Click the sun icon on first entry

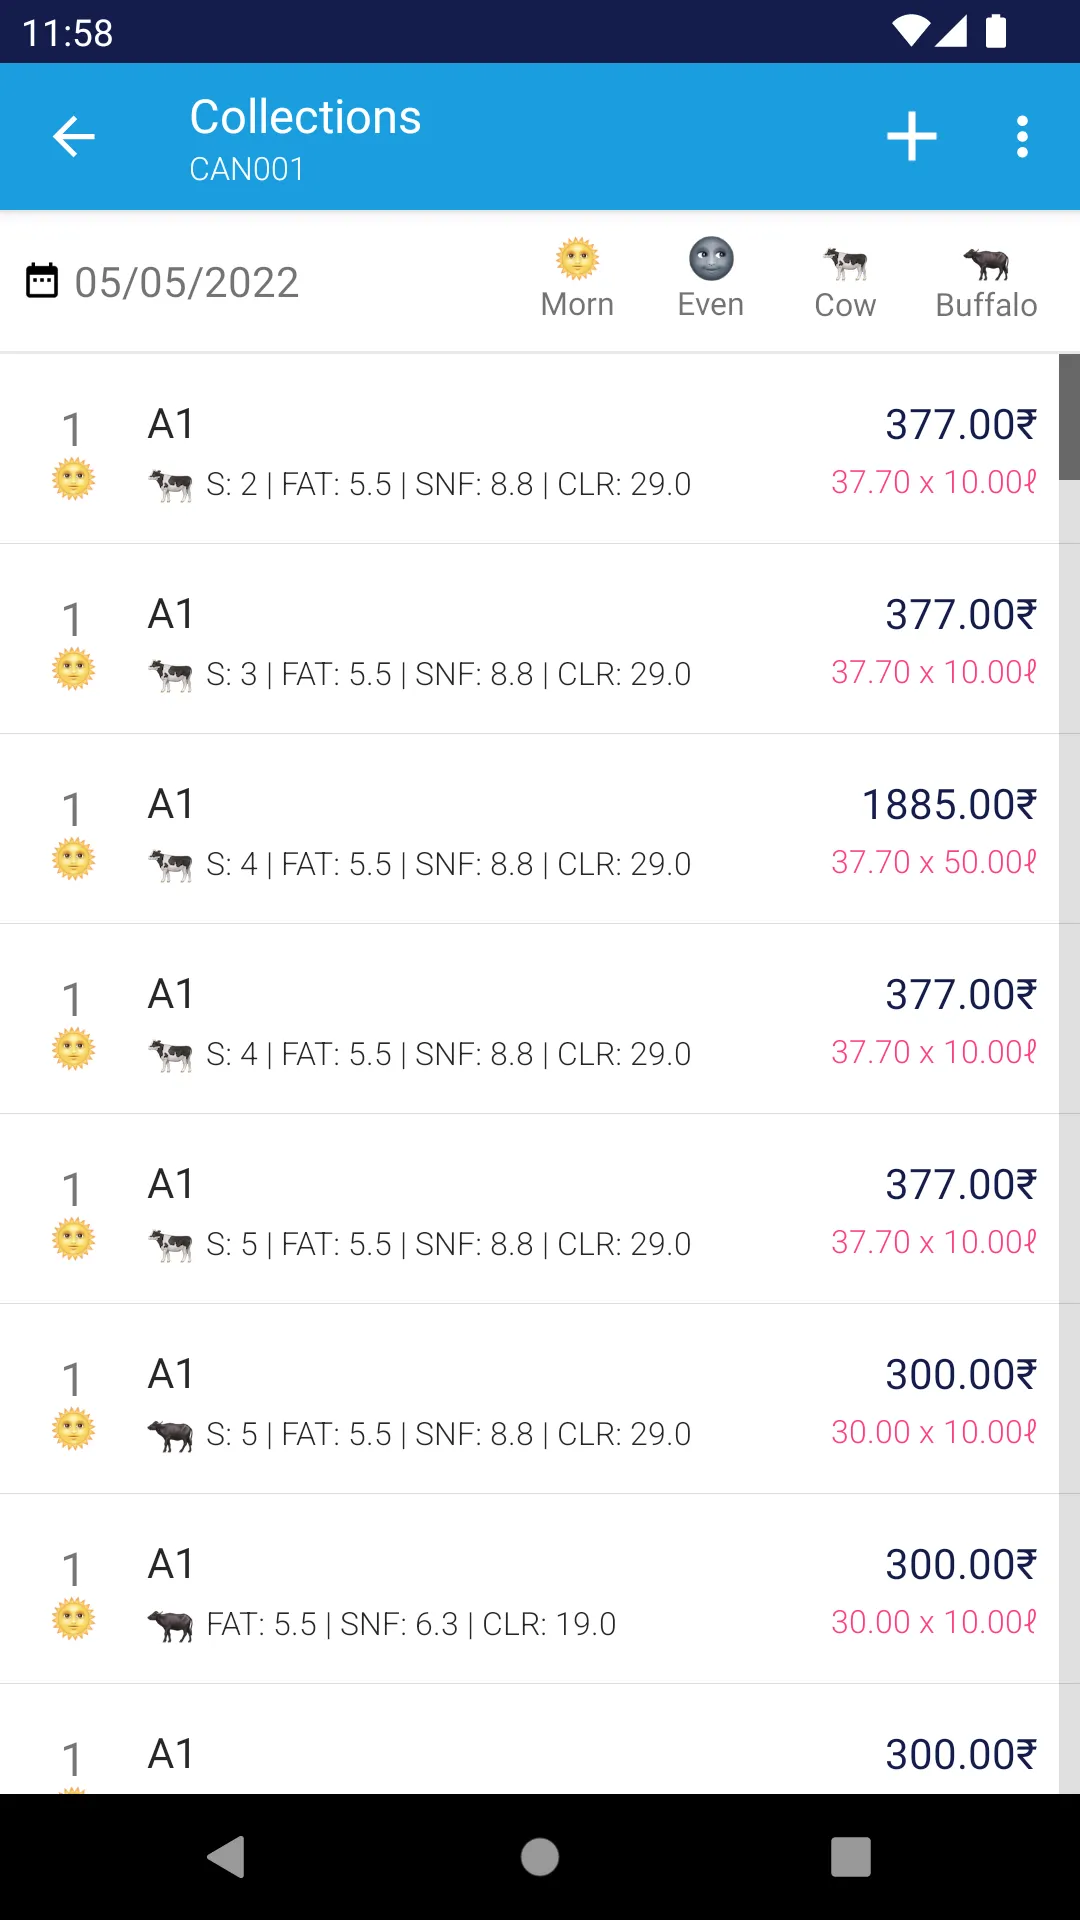[x=74, y=479]
